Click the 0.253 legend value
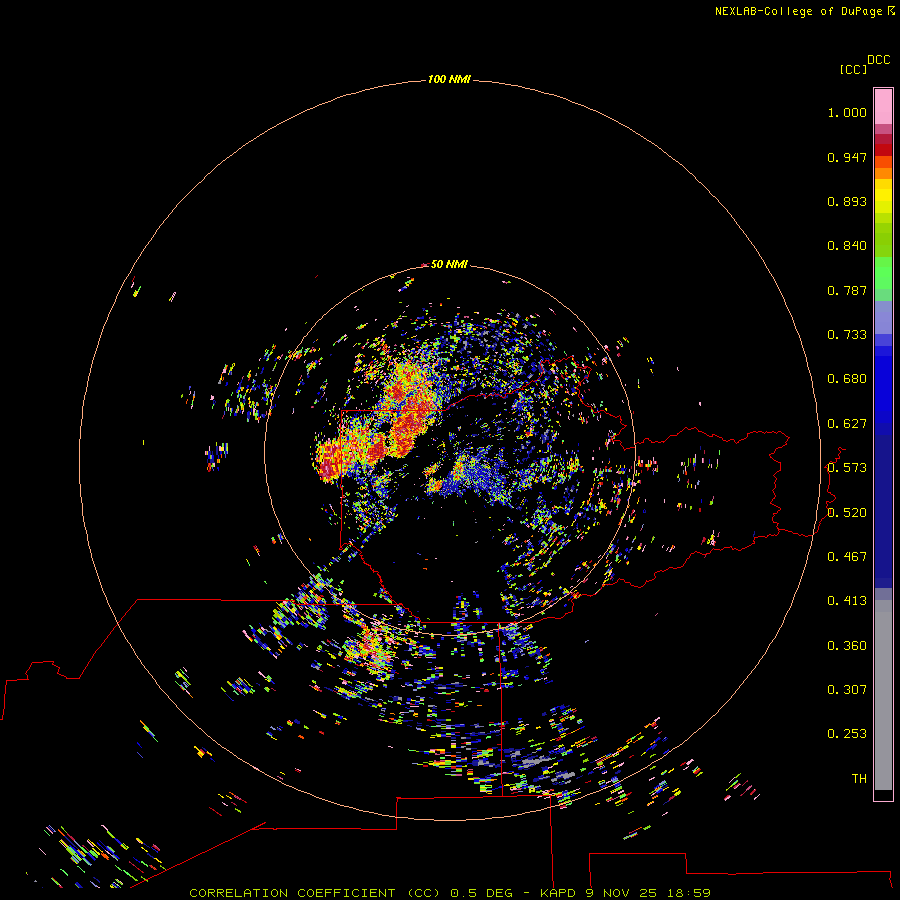 (847, 734)
